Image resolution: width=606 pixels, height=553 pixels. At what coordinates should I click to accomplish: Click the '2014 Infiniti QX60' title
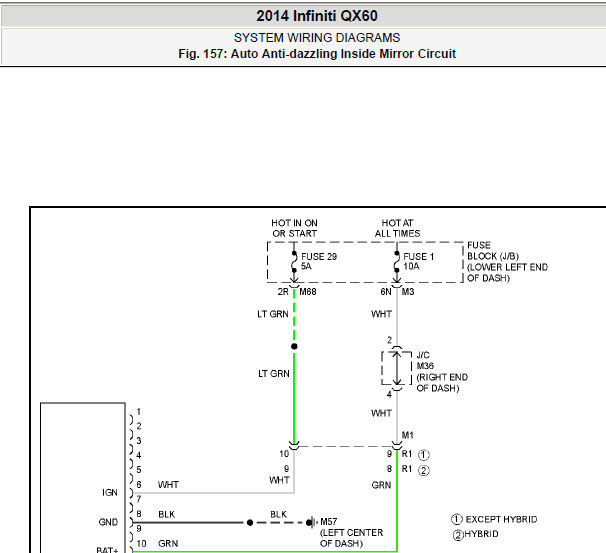click(x=317, y=16)
